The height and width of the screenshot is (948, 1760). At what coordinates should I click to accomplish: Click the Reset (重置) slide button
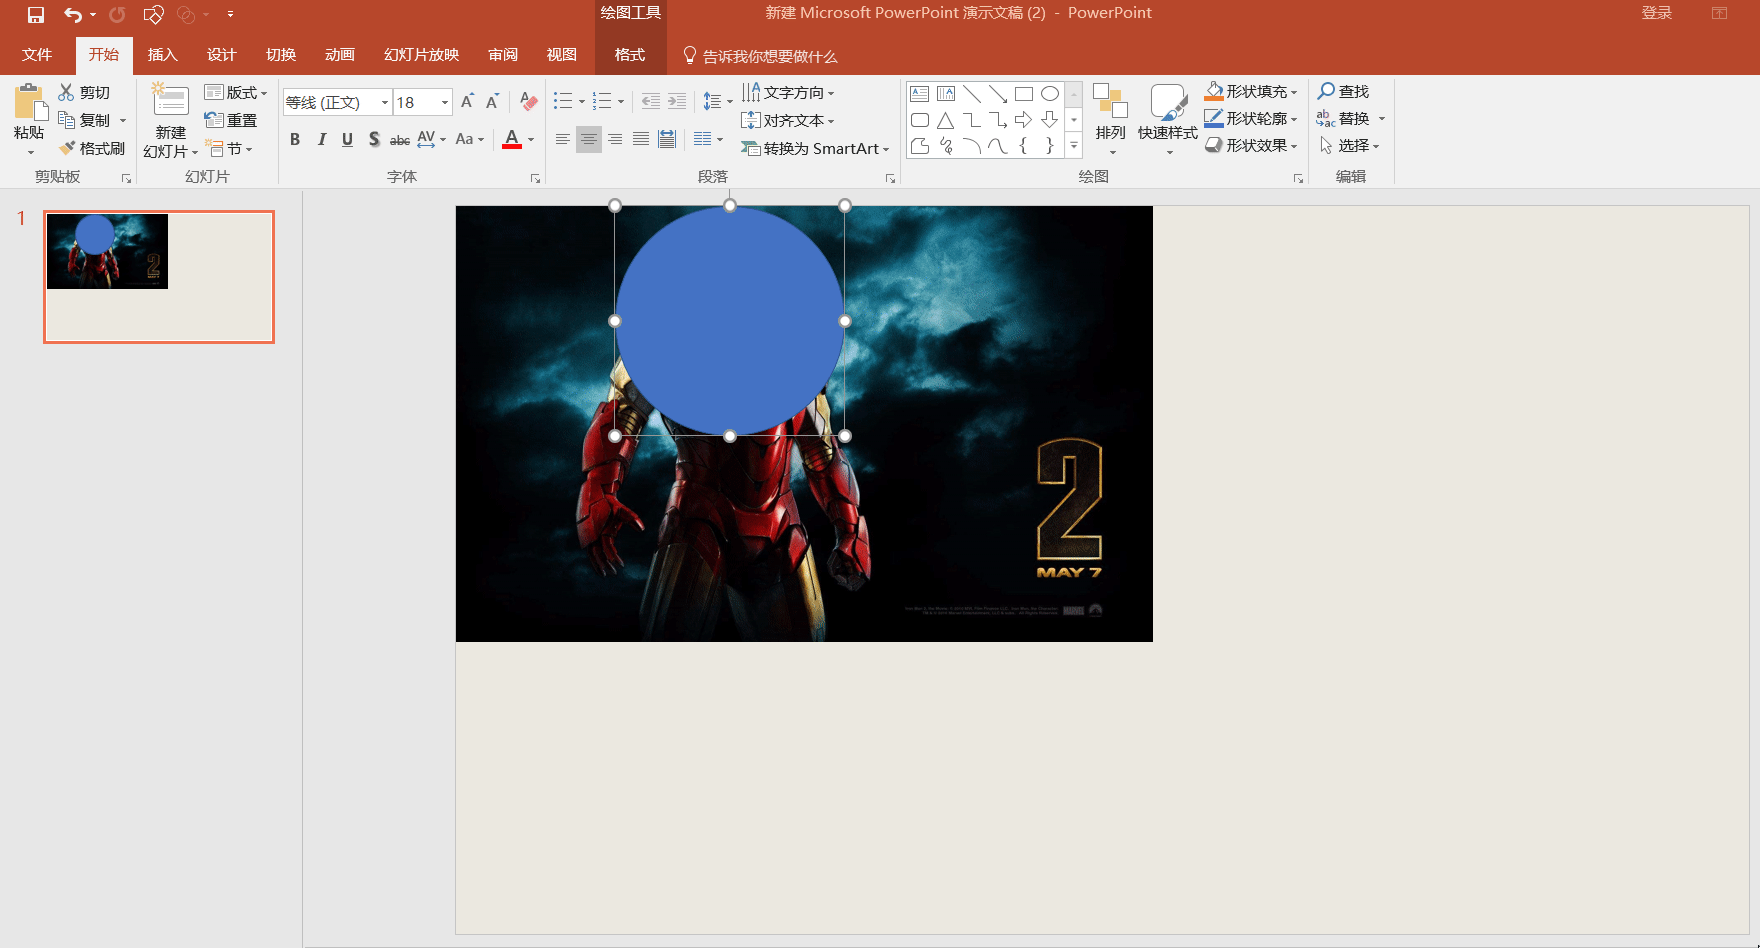tap(231, 120)
